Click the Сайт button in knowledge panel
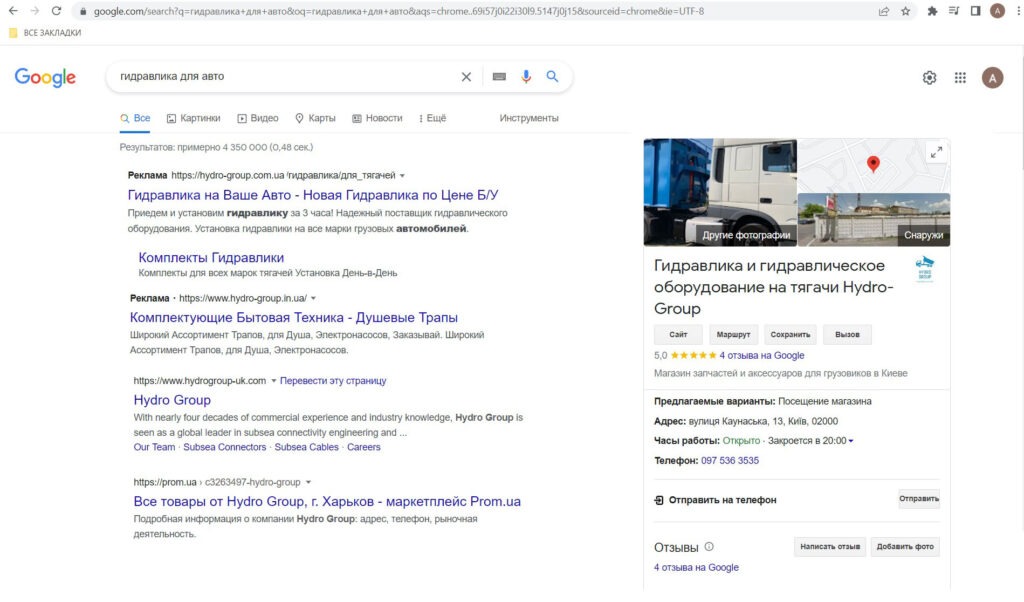 (679, 334)
